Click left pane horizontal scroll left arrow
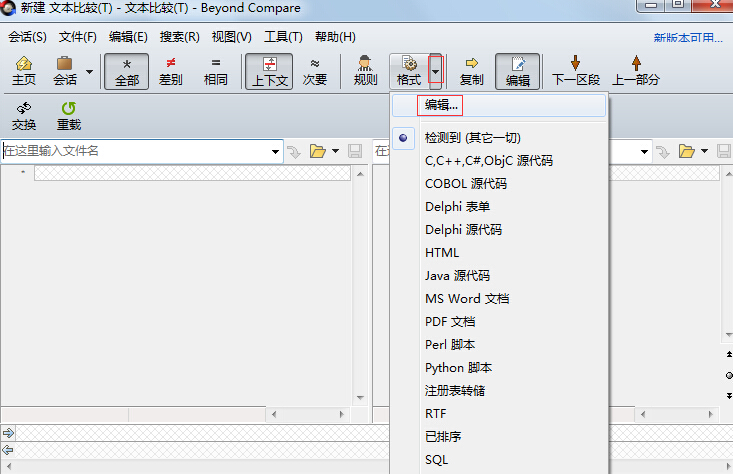Viewport: 733px width, 474px height. point(274,414)
